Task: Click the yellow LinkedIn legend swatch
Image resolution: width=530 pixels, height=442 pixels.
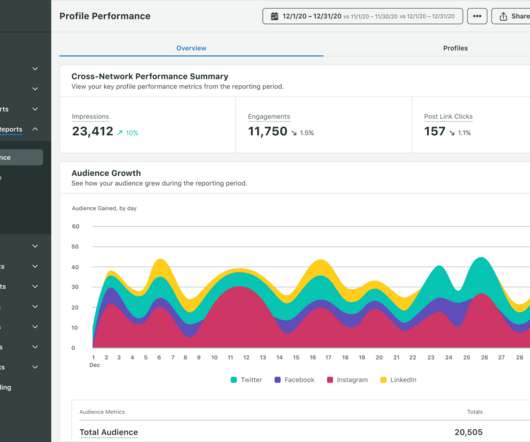Action: coord(383,380)
